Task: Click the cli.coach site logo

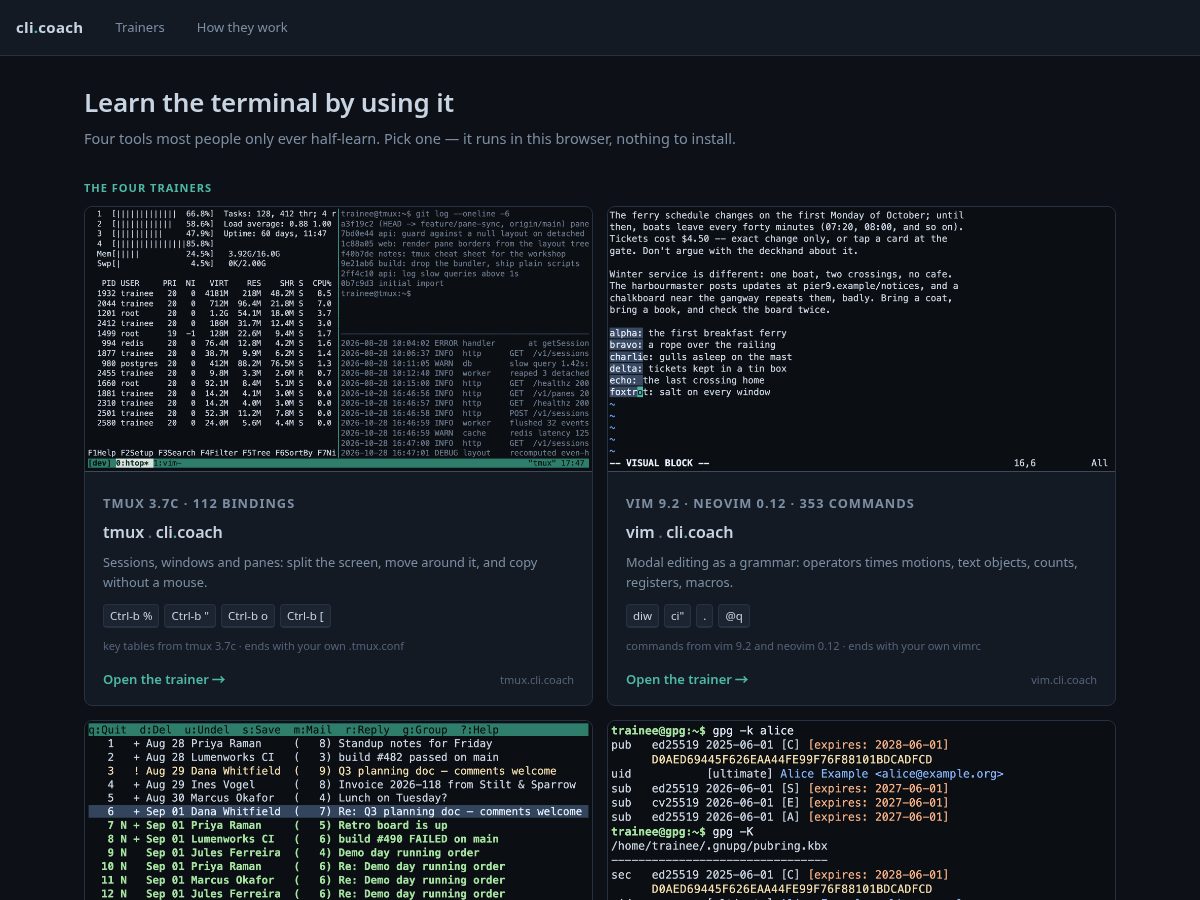Action: tap(49, 27)
